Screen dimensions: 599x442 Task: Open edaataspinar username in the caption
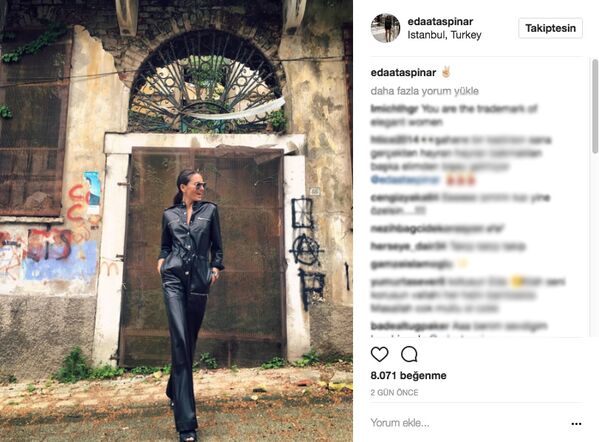(x=403, y=72)
